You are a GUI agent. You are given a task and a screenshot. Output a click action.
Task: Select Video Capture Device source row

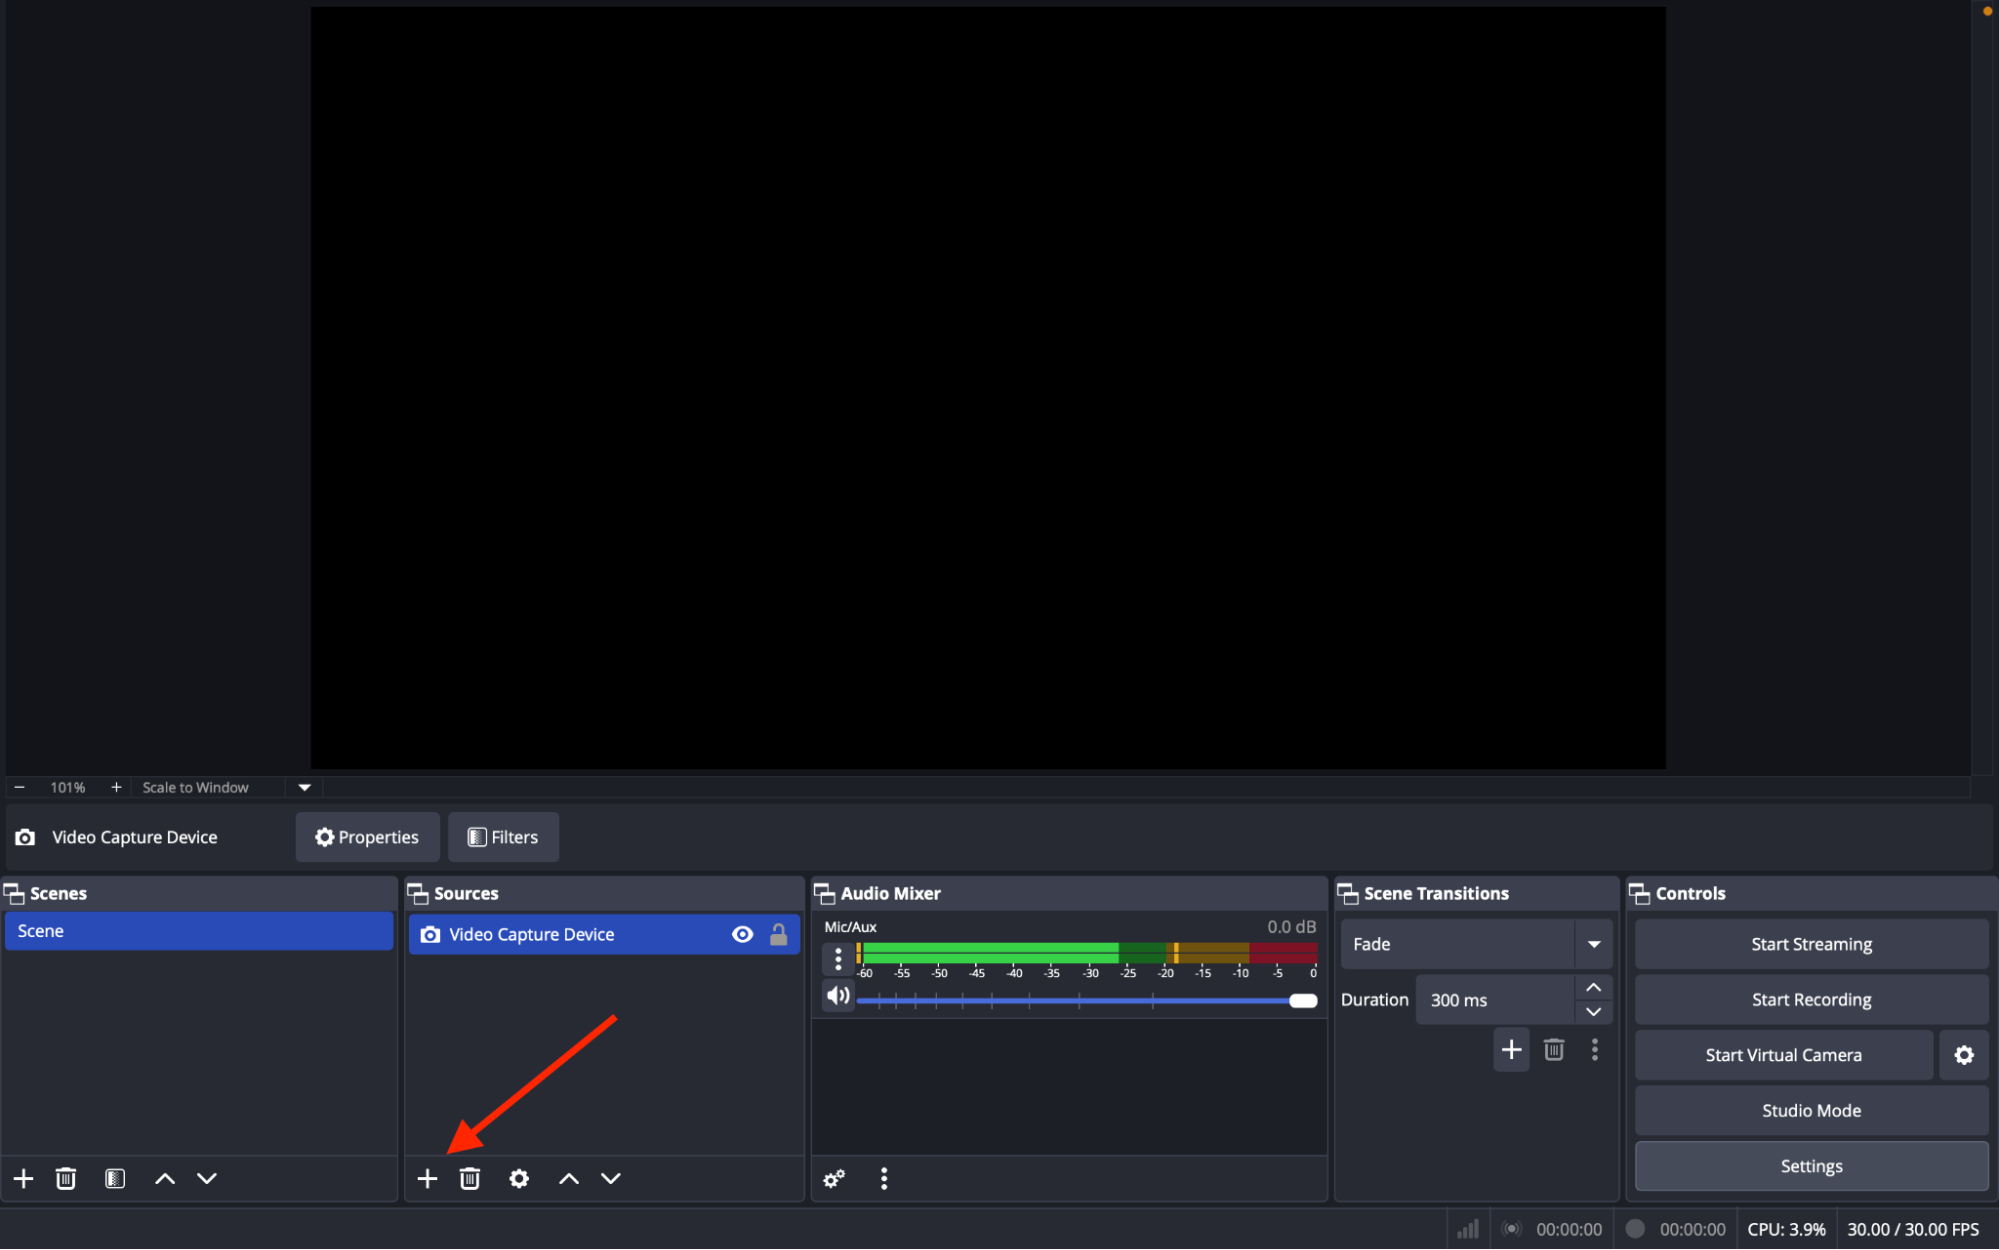coord(604,935)
